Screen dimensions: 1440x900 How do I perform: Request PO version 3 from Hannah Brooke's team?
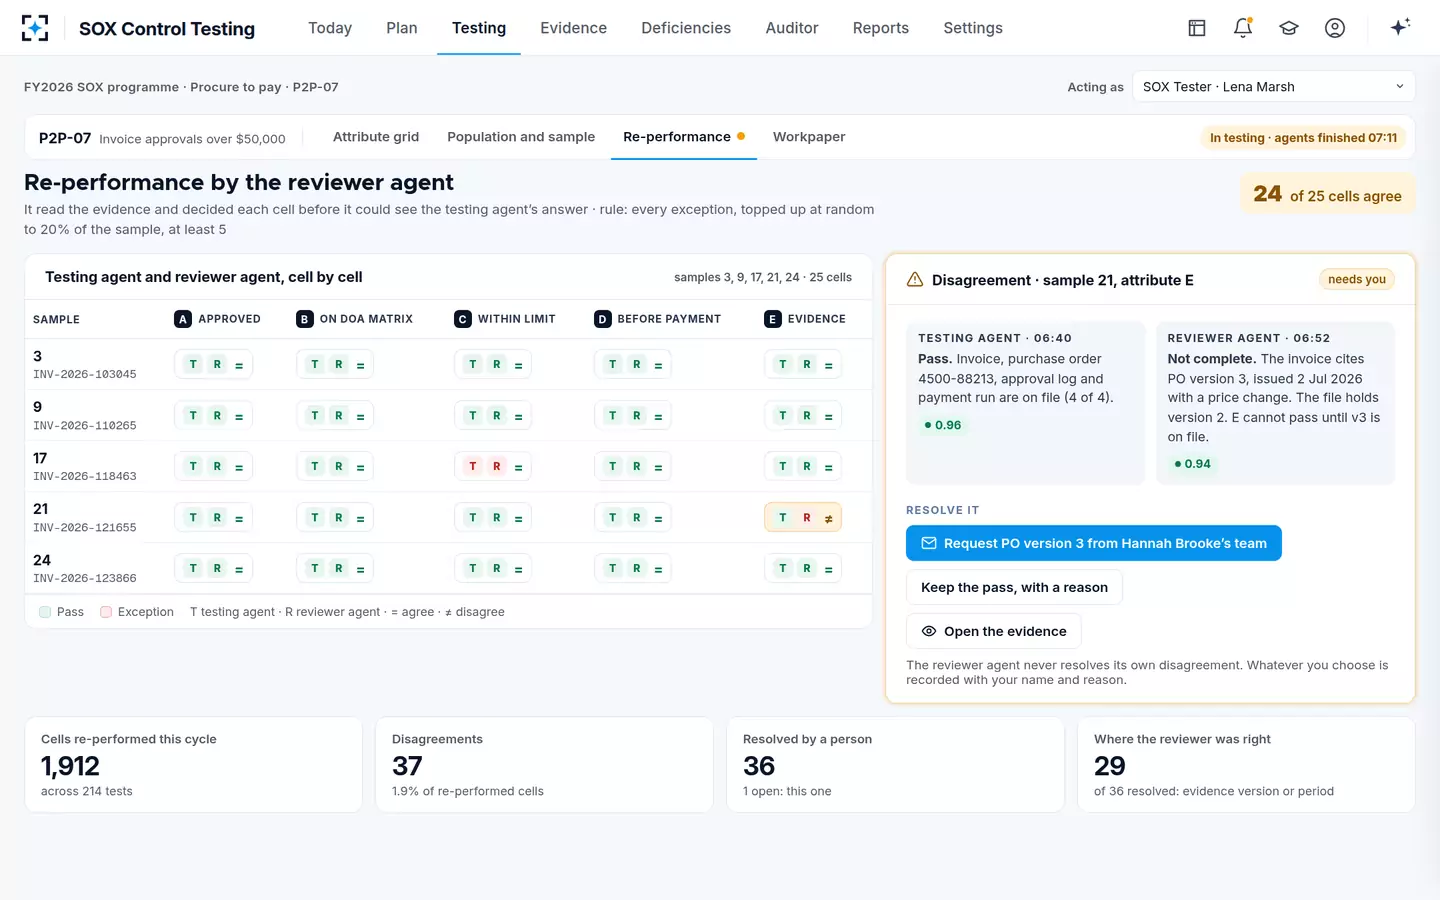(1094, 543)
